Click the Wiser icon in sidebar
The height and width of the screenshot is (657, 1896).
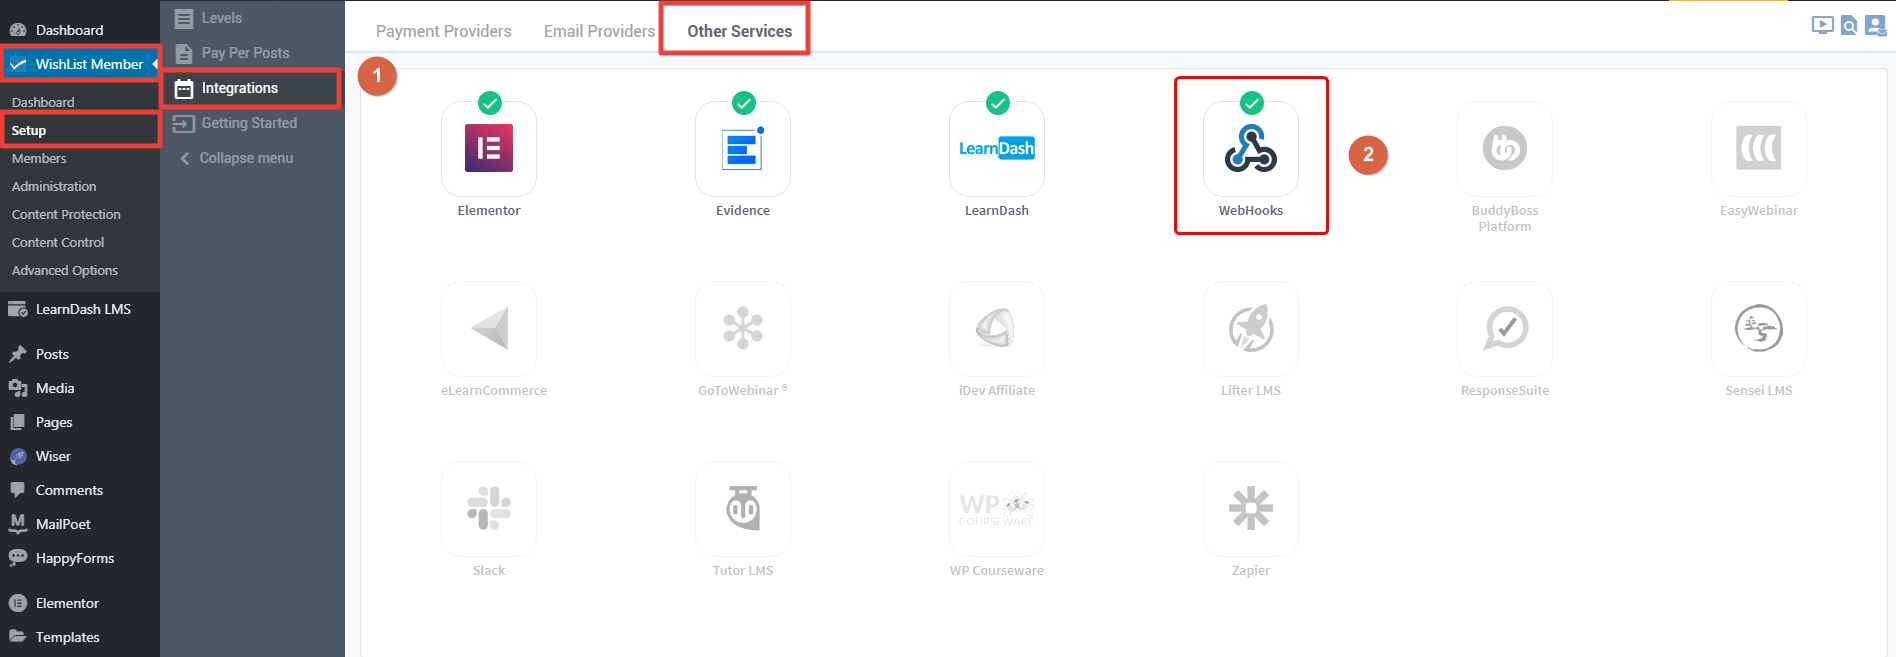[x=18, y=456]
